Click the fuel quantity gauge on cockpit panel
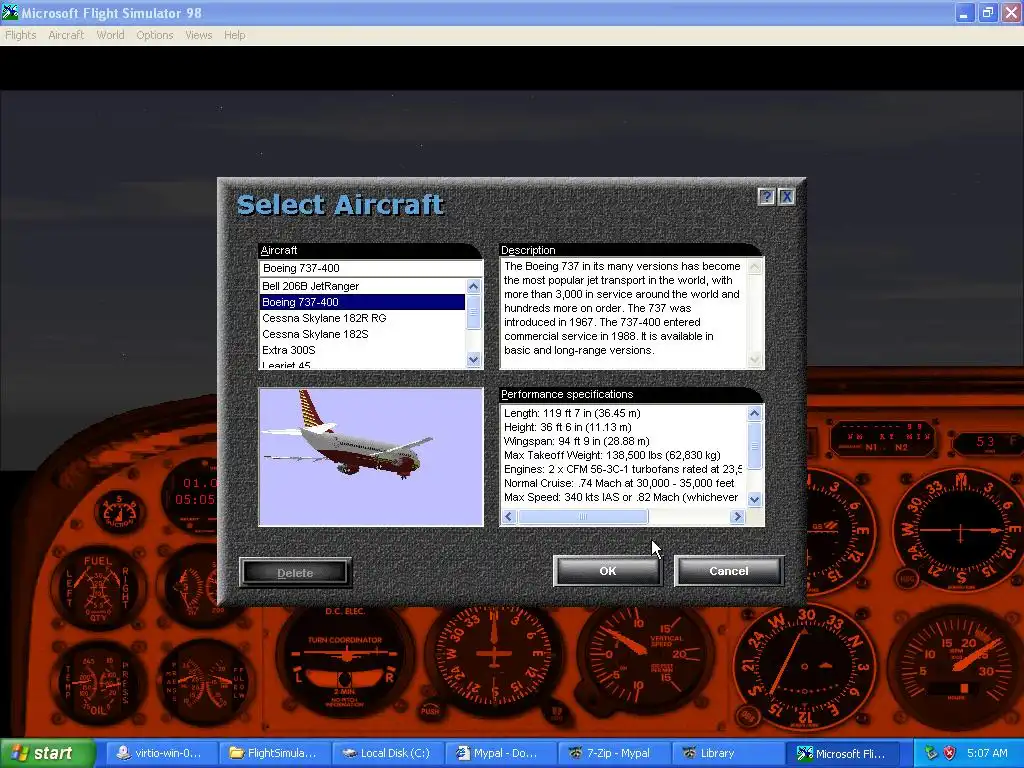1024x768 pixels. (x=98, y=587)
